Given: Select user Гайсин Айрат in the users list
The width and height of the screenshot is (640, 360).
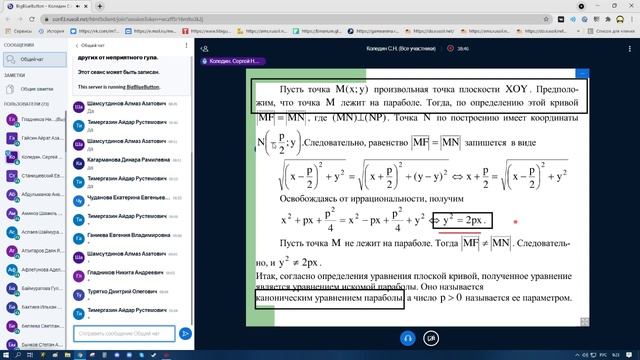Looking at the screenshot, I should 34,138.
